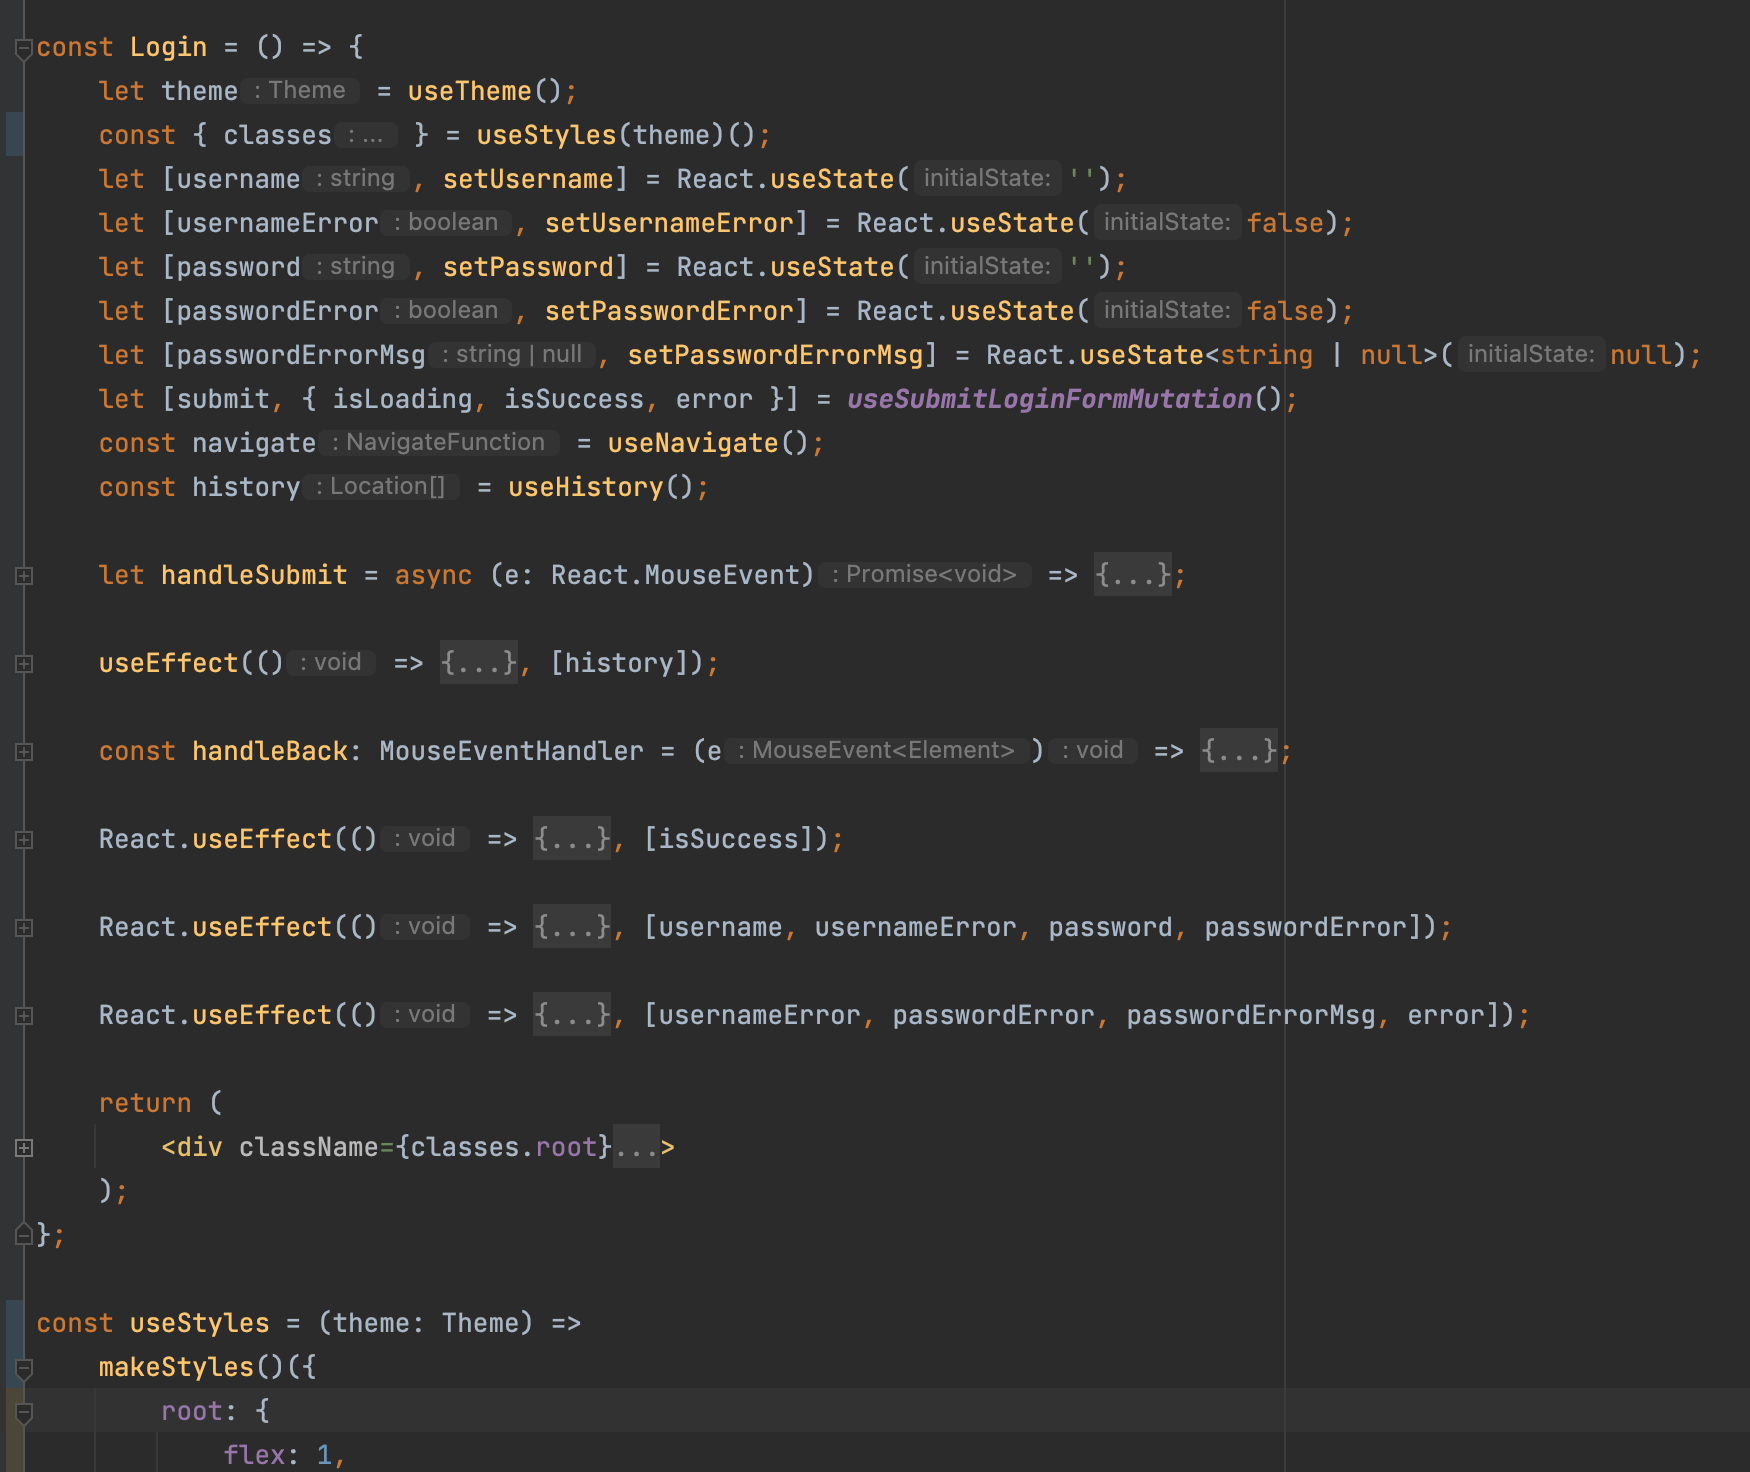Collapse the makeStyles fold marker
The width and height of the screenshot is (1750, 1472).
coord(24,1368)
